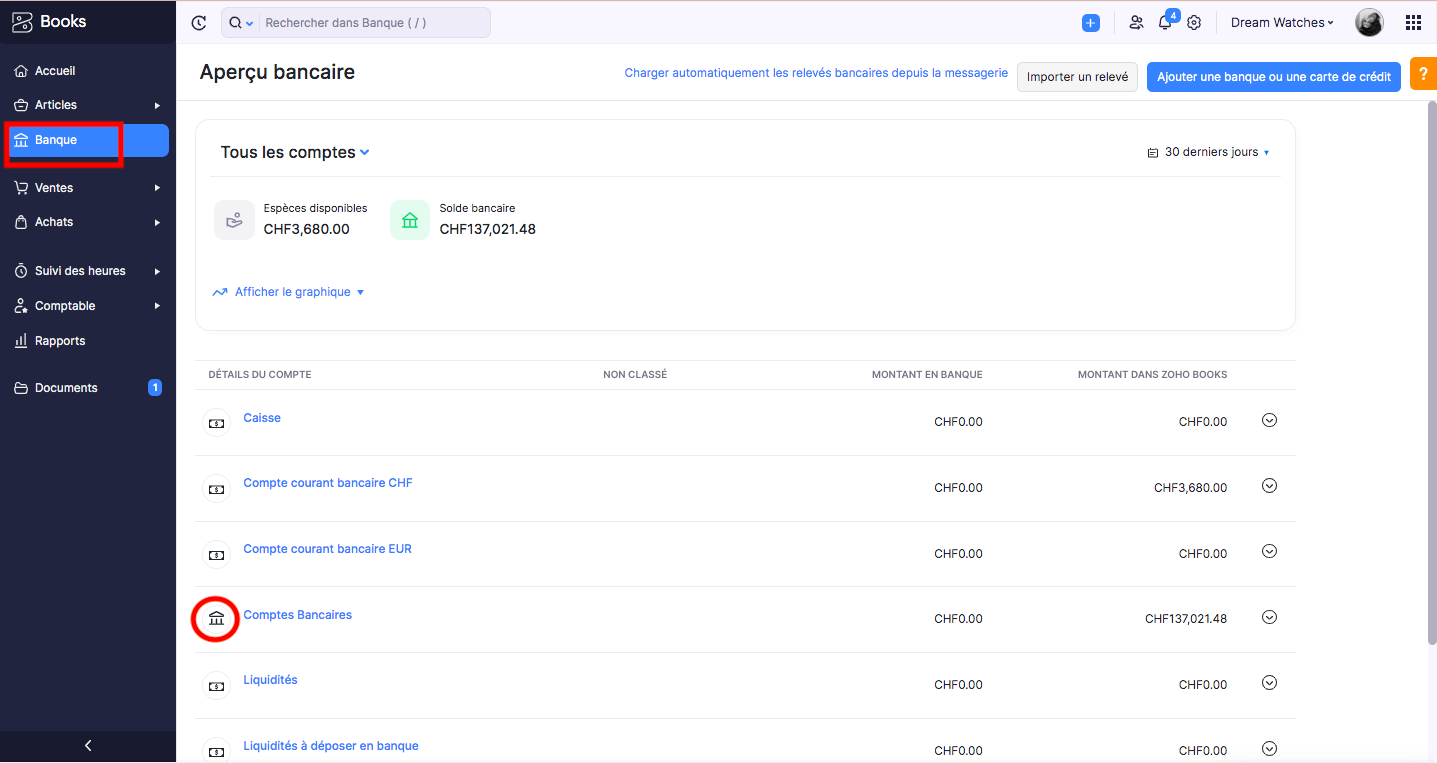Click the calendar icon beside 30 derniers jours
Screen dimensions: 1437x763
pos(1153,153)
